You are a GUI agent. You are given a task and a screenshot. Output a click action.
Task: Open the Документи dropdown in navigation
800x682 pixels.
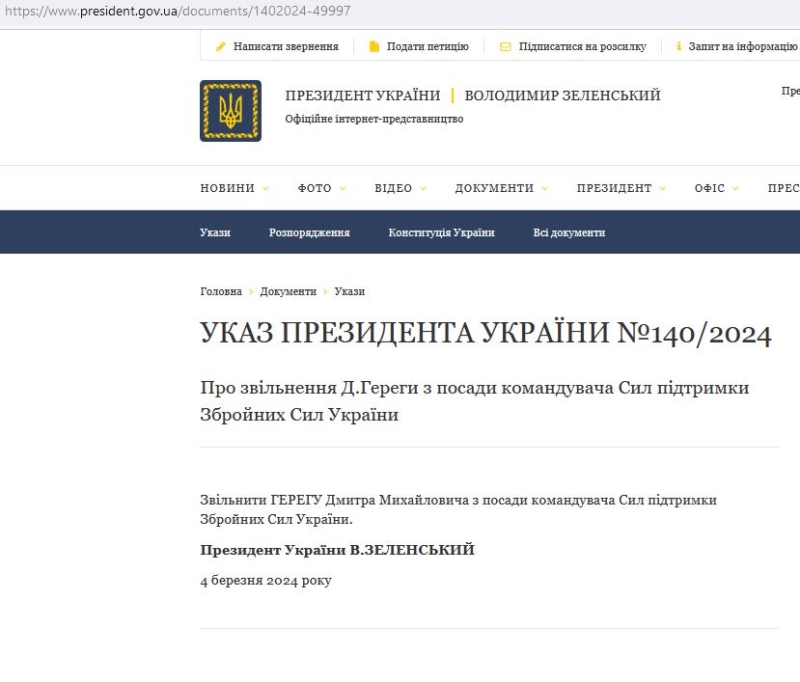coord(501,188)
